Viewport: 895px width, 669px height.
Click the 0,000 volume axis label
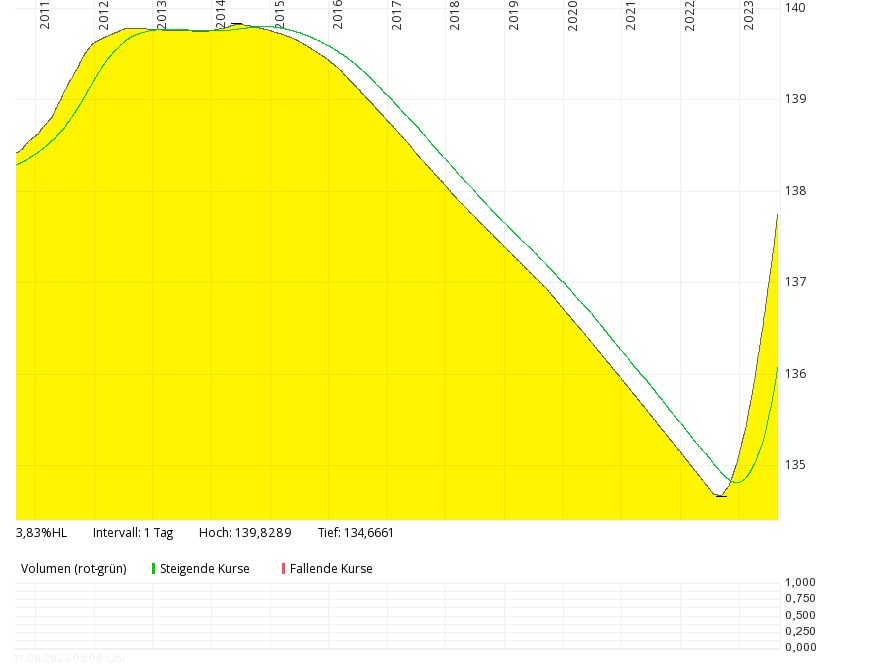point(800,647)
